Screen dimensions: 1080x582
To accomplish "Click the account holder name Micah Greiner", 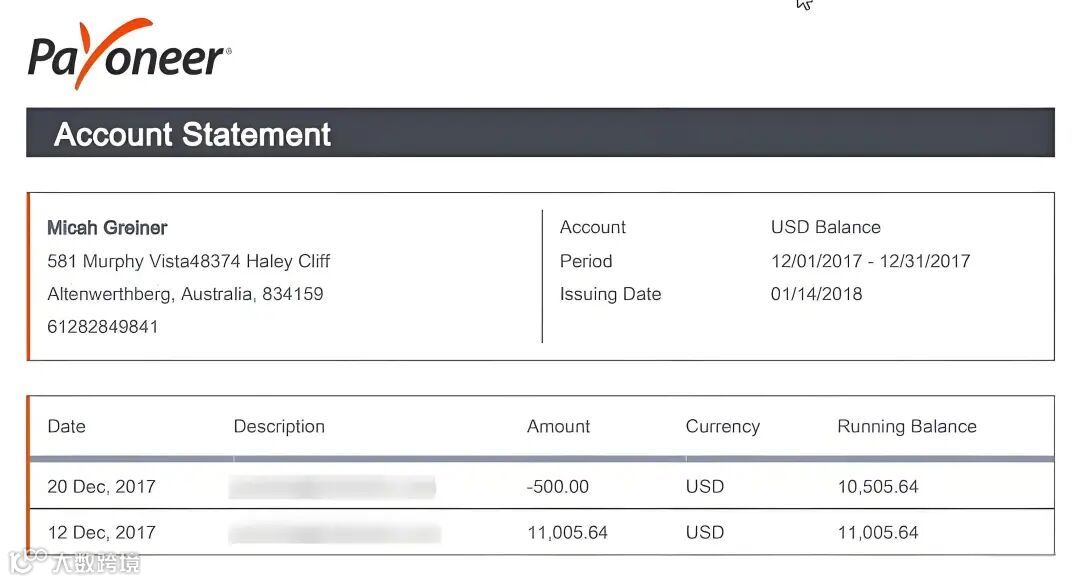I will tap(107, 228).
